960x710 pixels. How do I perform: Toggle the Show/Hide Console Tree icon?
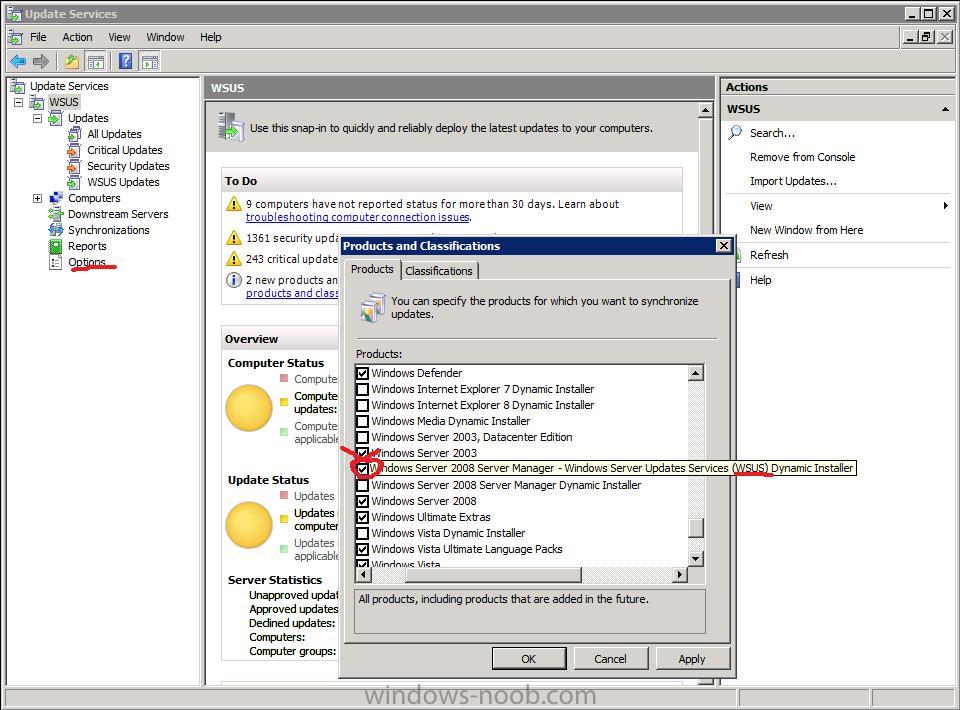(x=96, y=61)
